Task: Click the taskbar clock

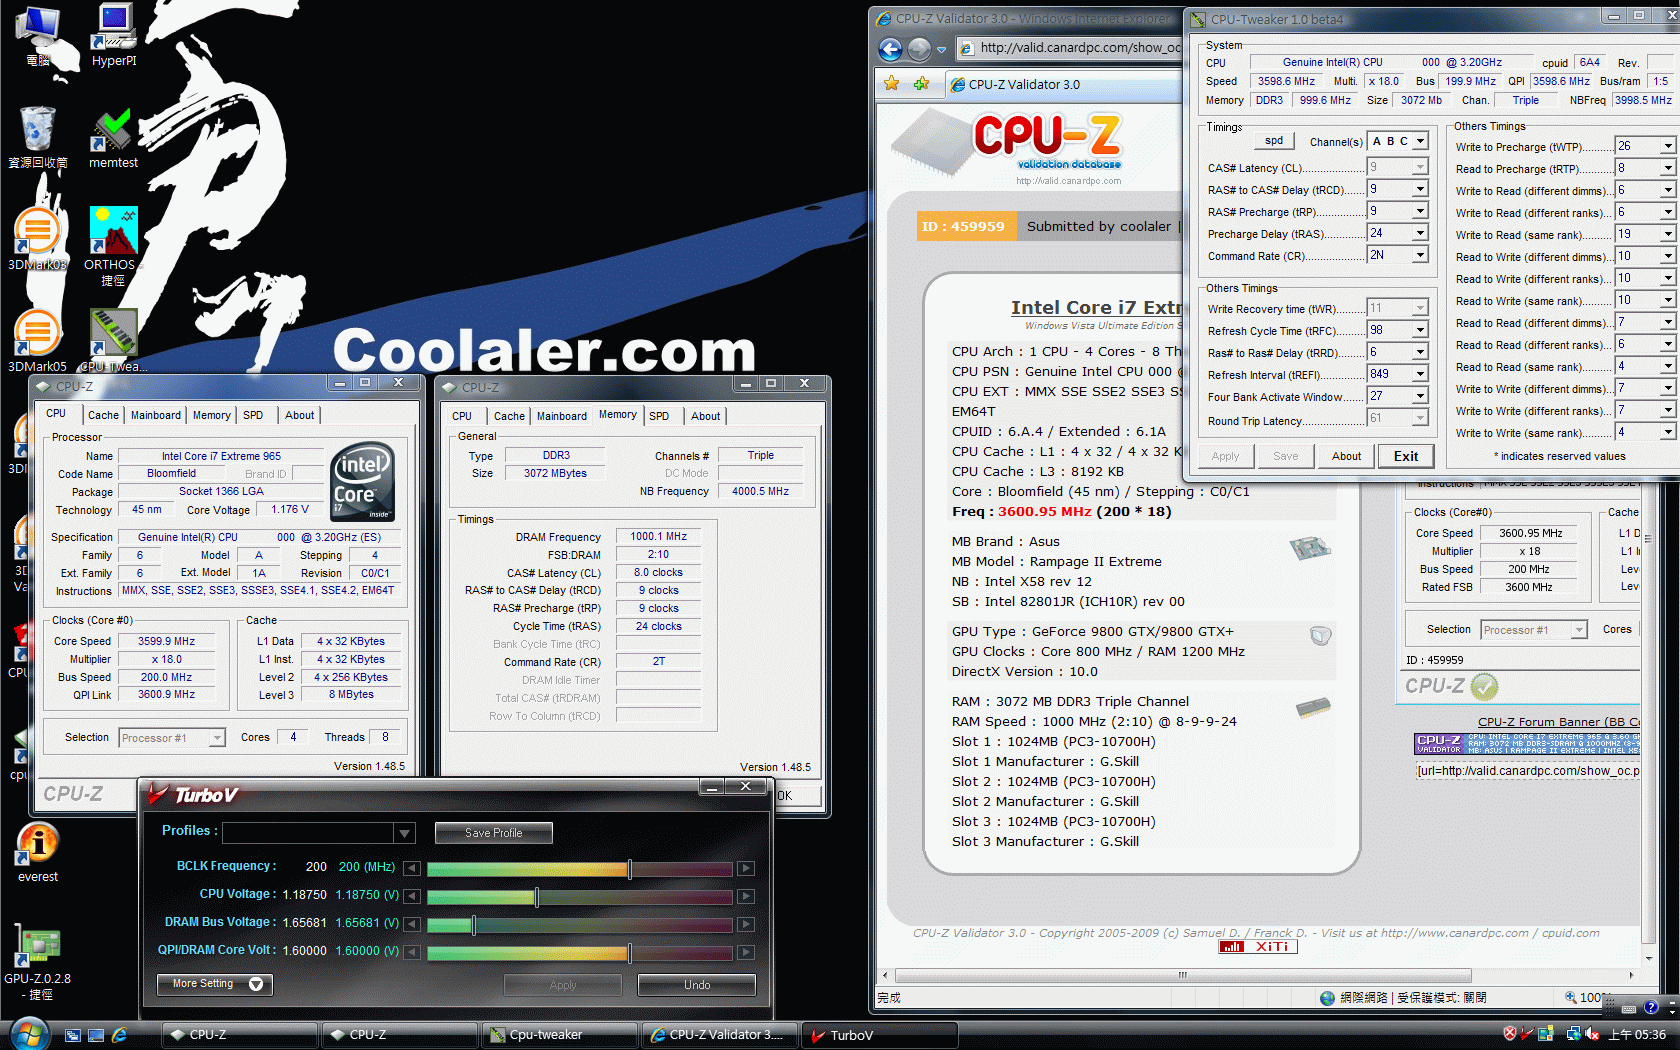Action: 1637,1035
